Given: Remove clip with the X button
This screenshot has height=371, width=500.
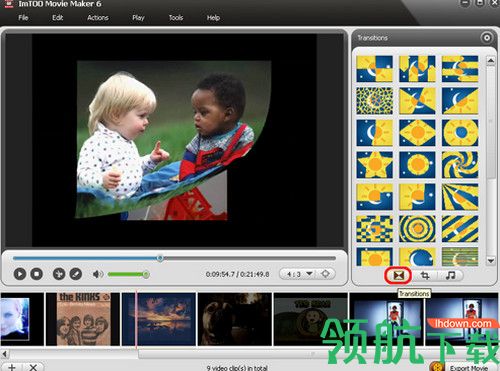Looking at the screenshot, I should click(x=33, y=367).
